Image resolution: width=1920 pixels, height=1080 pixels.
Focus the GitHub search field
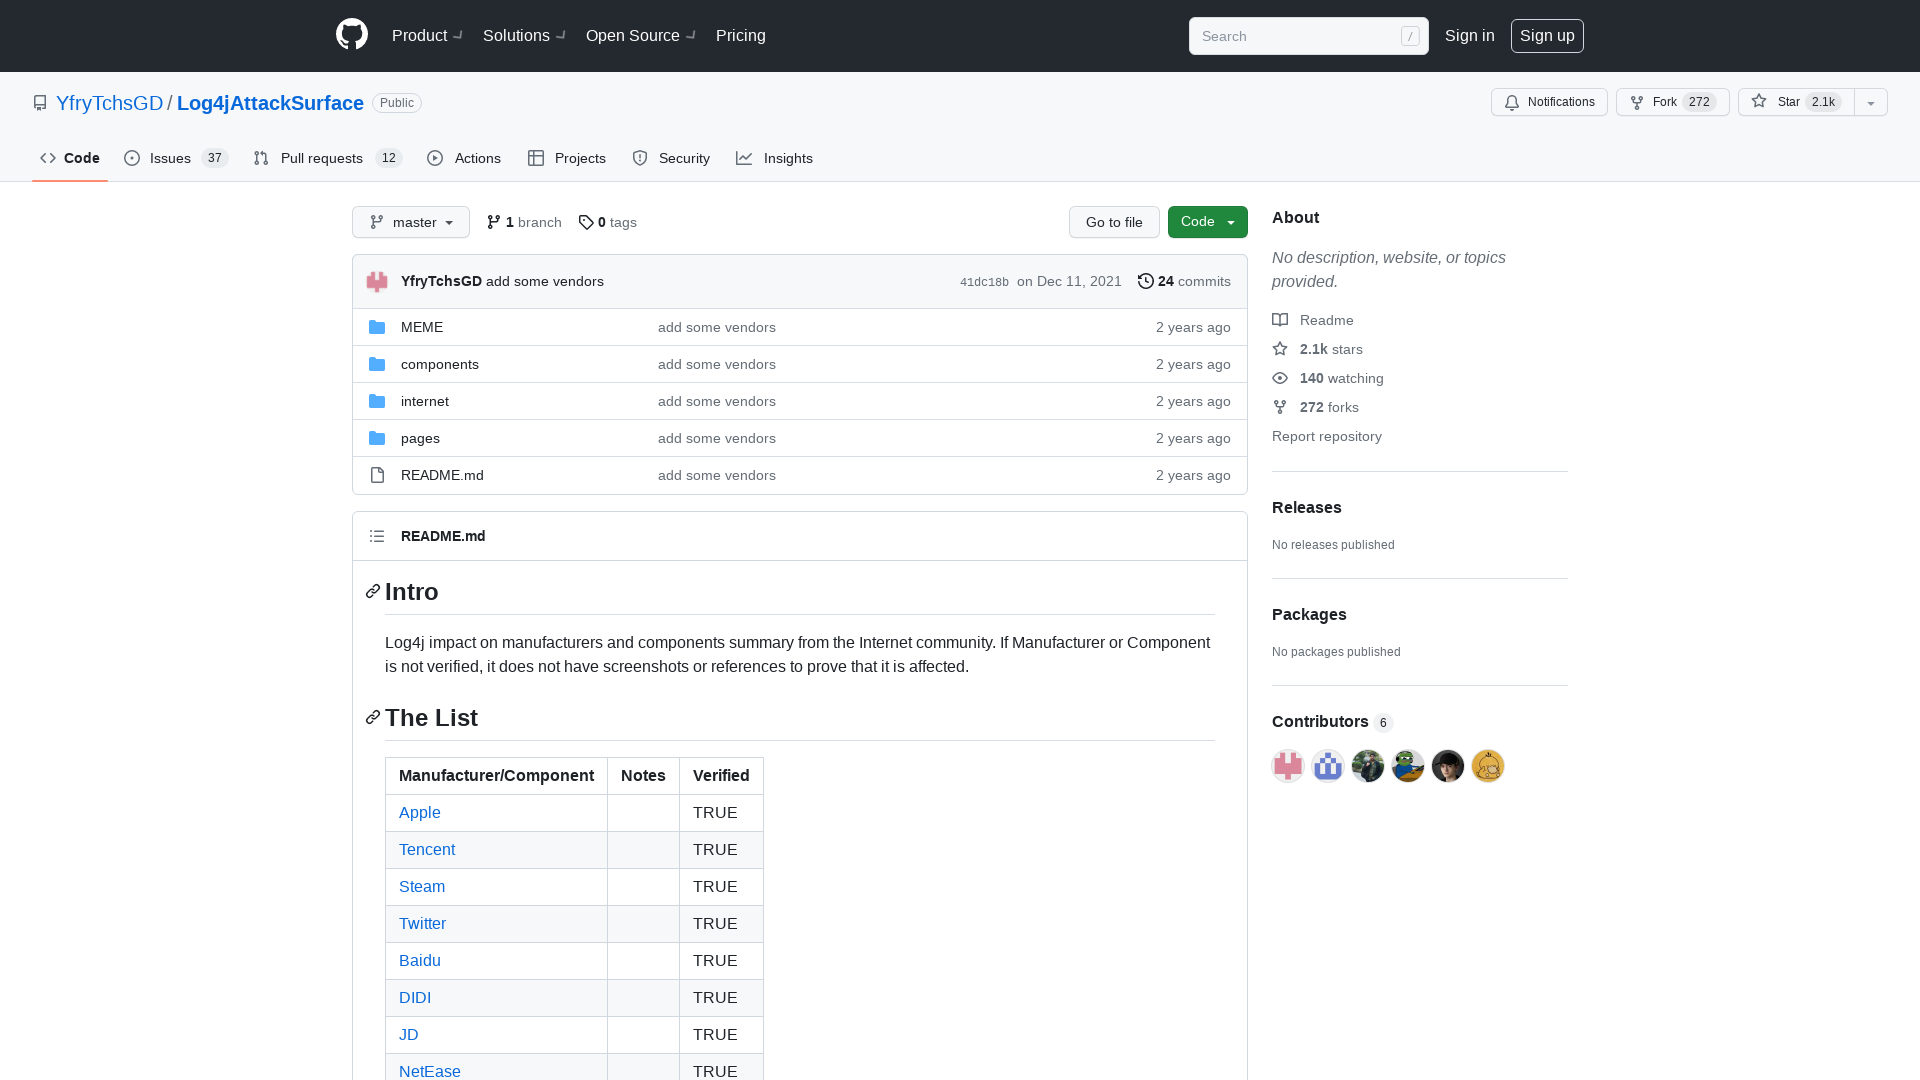point(1308,36)
